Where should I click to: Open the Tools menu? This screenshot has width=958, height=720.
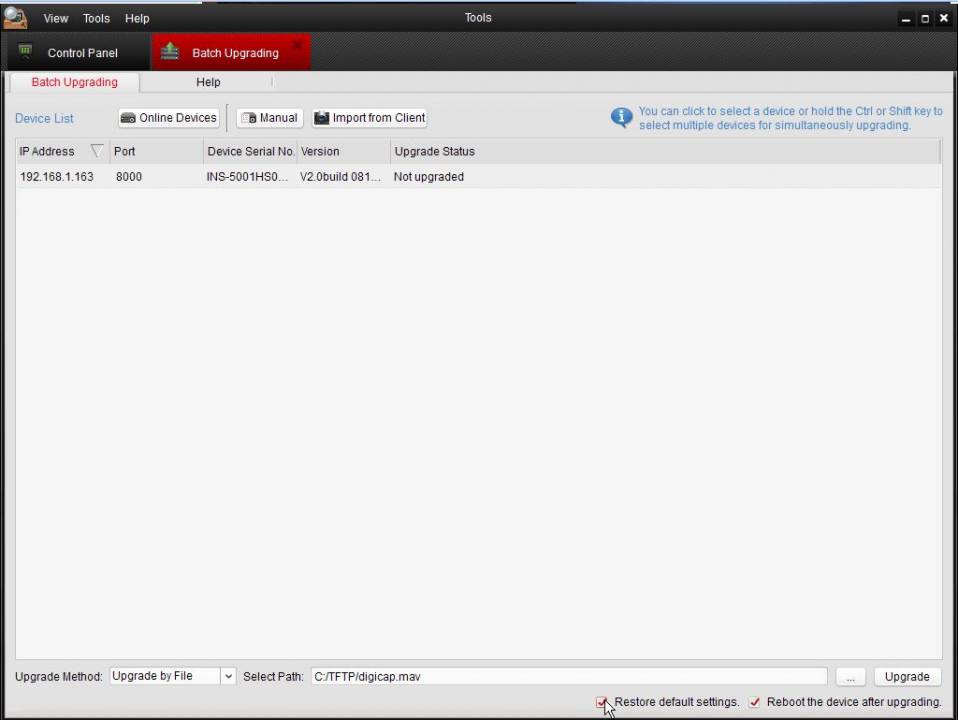coord(96,18)
